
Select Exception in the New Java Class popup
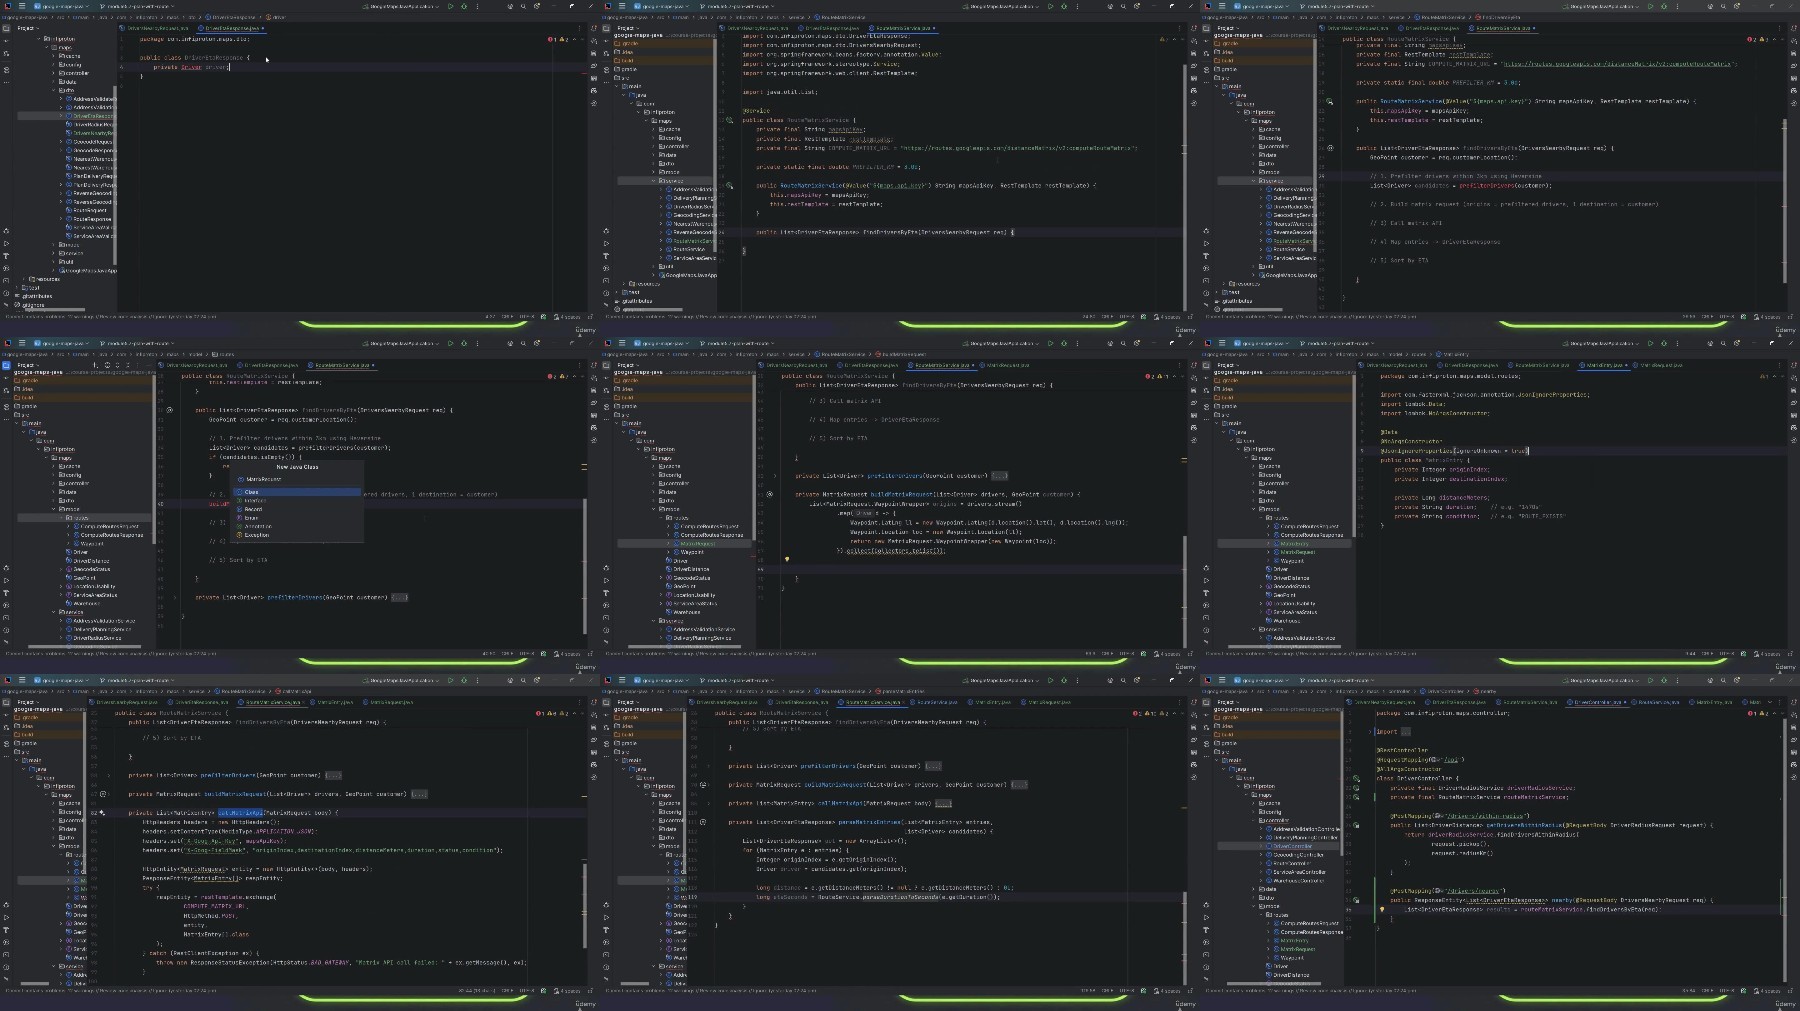pos(296,535)
